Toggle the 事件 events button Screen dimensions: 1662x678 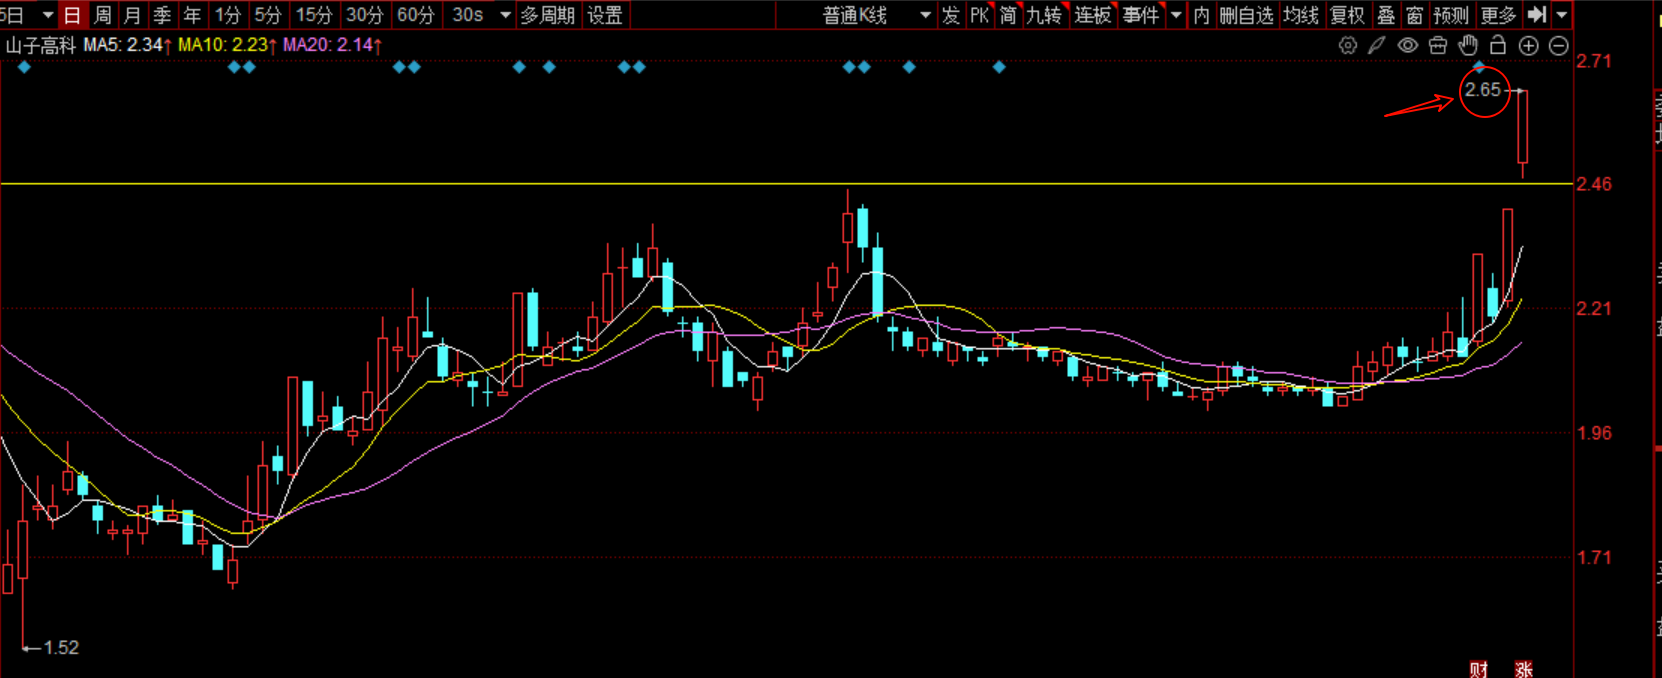pos(1141,15)
